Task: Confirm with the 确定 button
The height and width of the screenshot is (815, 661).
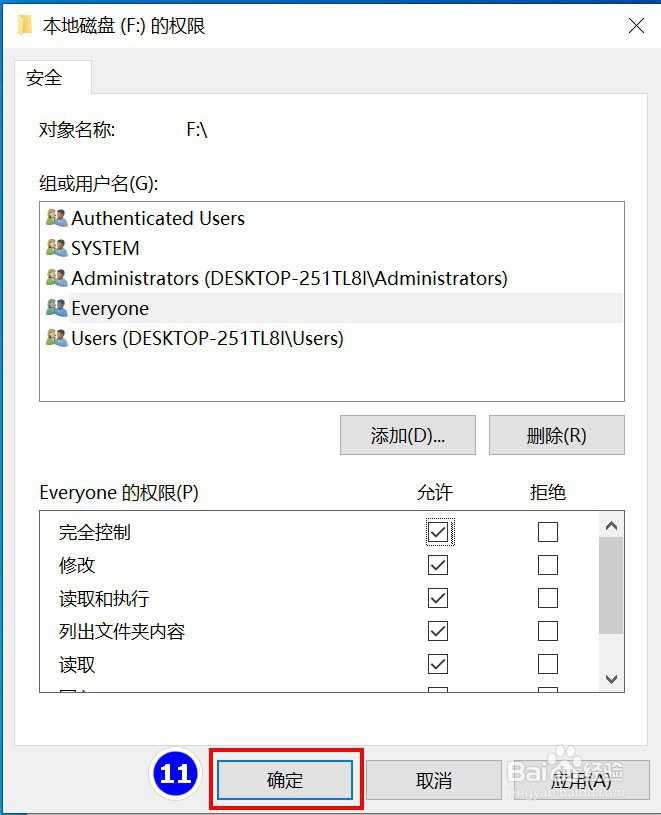Action: point(284,779)
